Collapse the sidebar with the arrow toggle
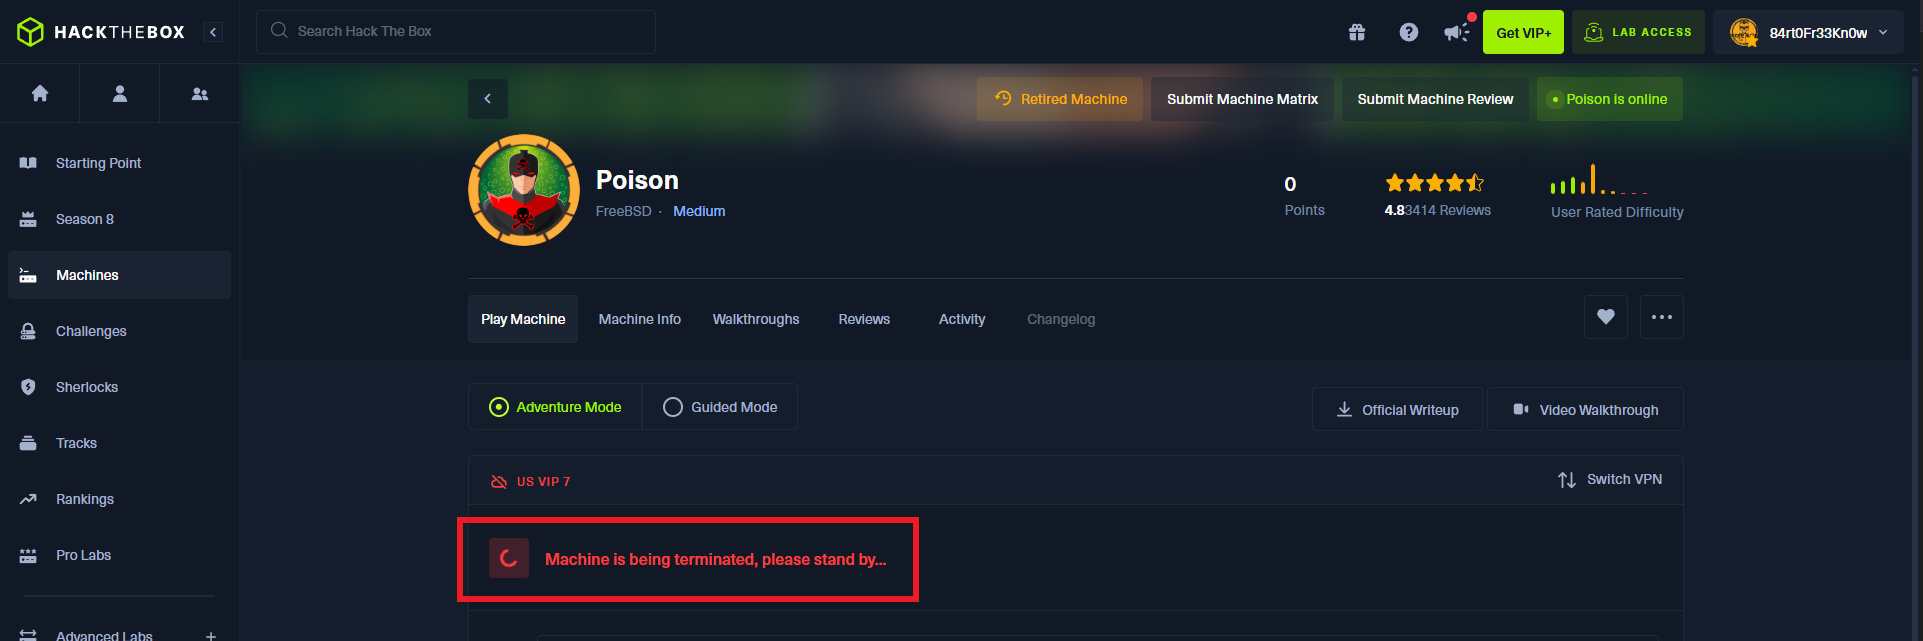 [x=213, y=32]
